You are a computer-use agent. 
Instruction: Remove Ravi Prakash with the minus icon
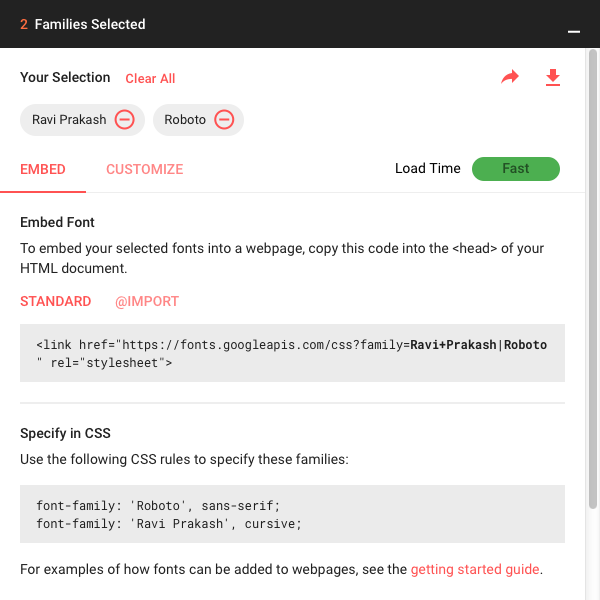point(125,120)
